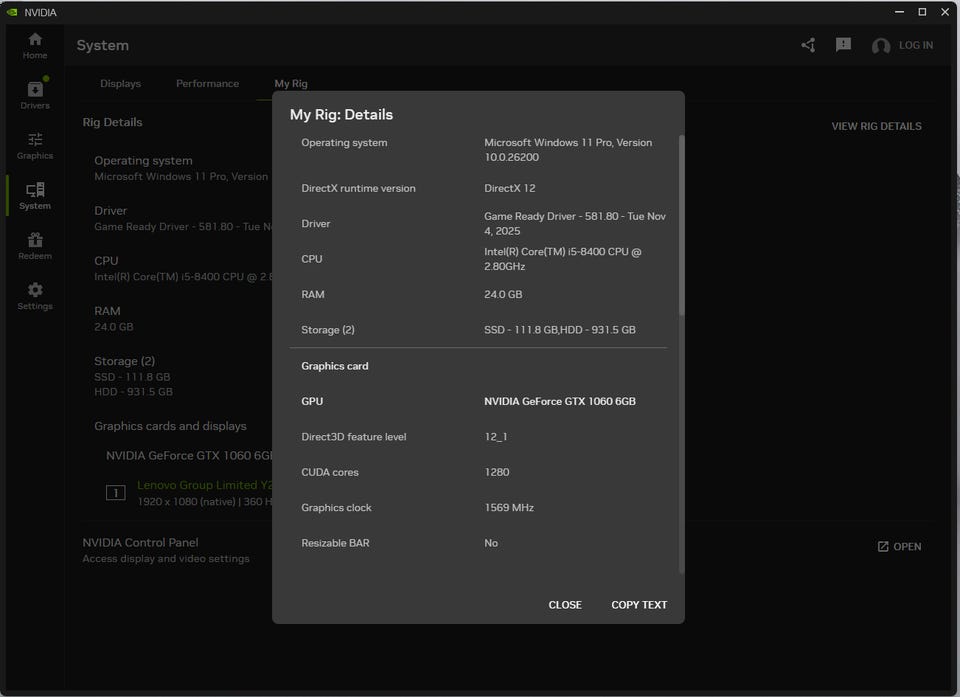This screenshot has height=697, width=960.
Task: Click the dialog's vertical scrollbar
Action: 682,225
